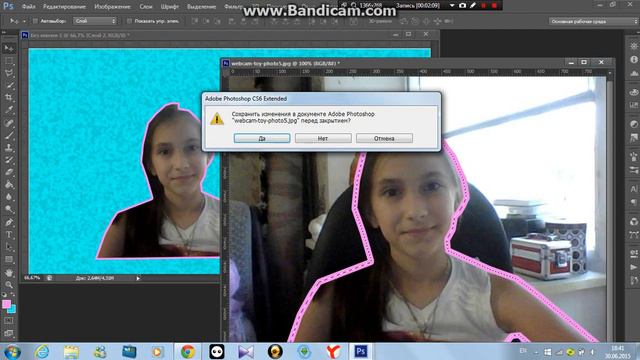Click zoom percentage field 66,67%
This screenshot has height=360, width=640.
coord(32,278)
